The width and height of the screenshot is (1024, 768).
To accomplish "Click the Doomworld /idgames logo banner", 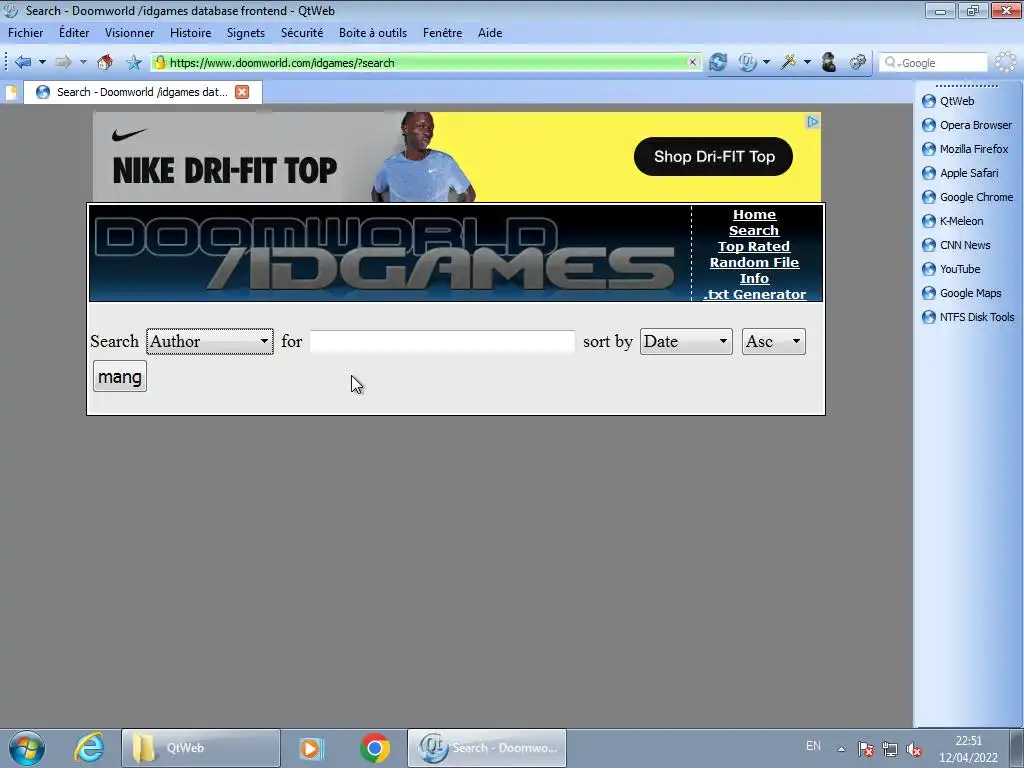I will [x=390, y=253].
